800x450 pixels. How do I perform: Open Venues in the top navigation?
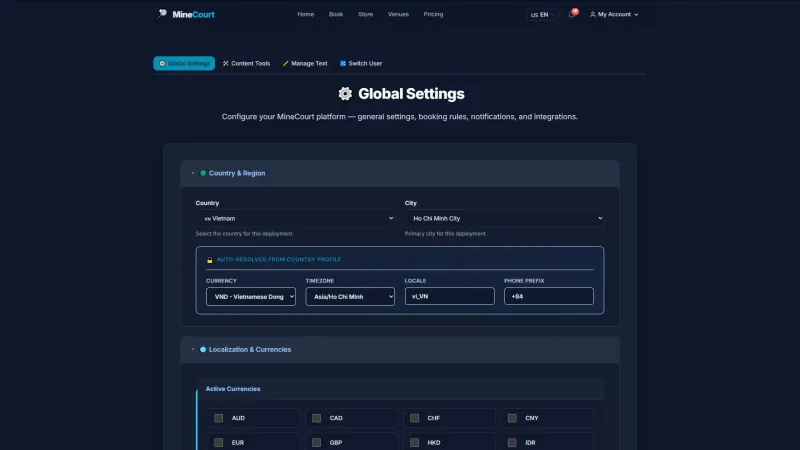tap(398, 14)
